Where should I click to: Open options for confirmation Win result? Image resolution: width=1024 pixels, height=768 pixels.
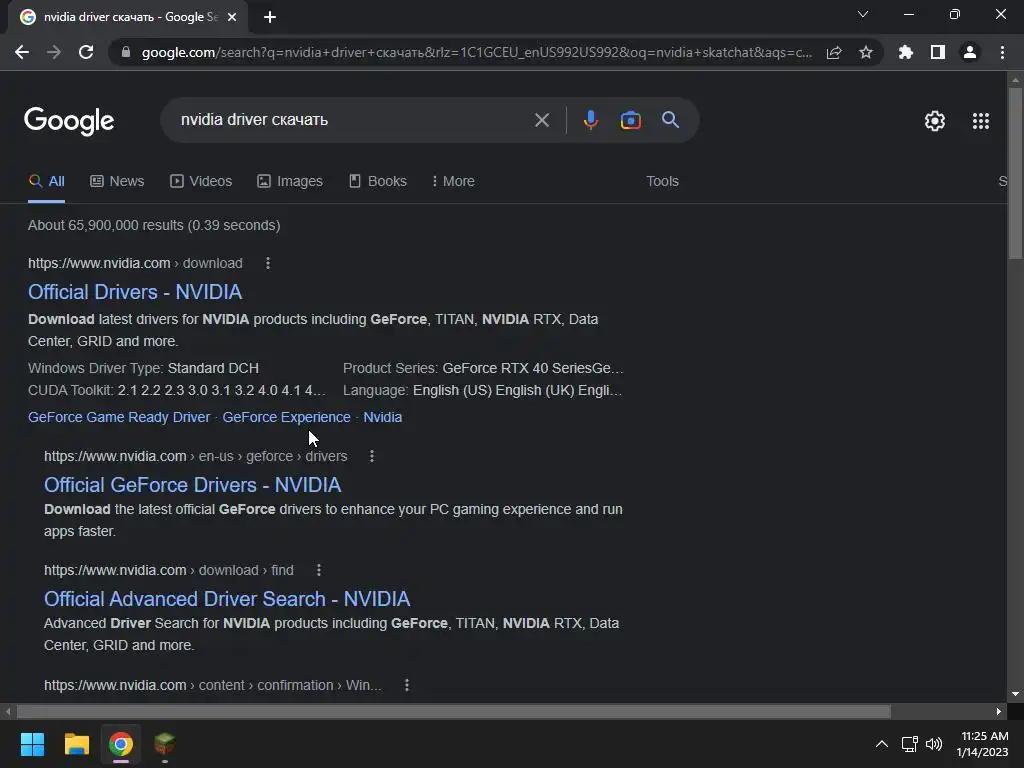coord(407,685)
